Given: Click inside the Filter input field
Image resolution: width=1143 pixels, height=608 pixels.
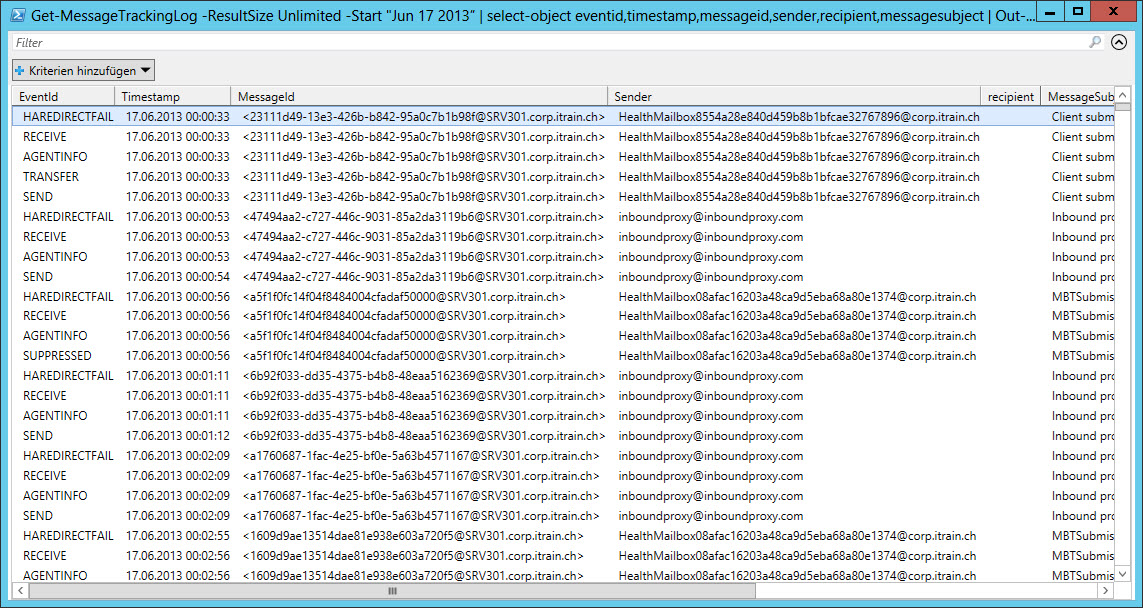Looking at the screenshot, I should tap(400, 43).
